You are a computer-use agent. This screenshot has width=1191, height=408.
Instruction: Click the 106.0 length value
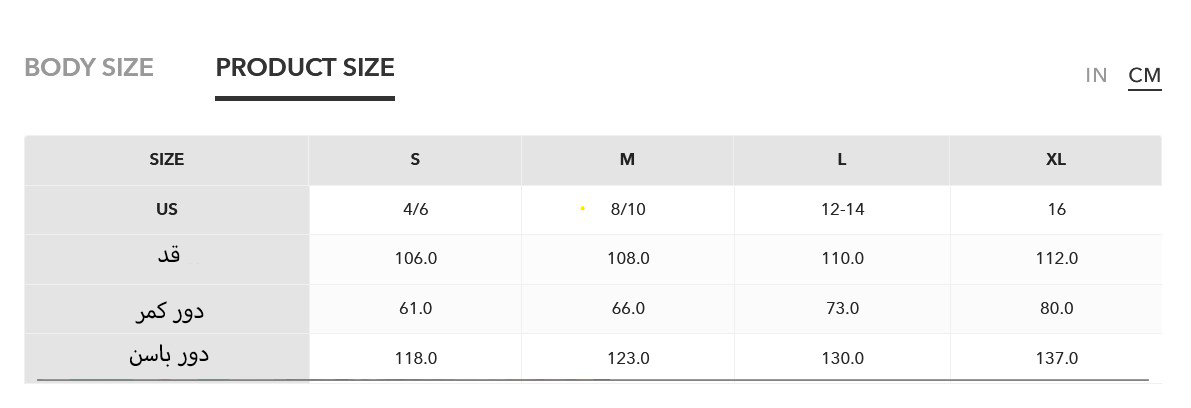point(415,259)
